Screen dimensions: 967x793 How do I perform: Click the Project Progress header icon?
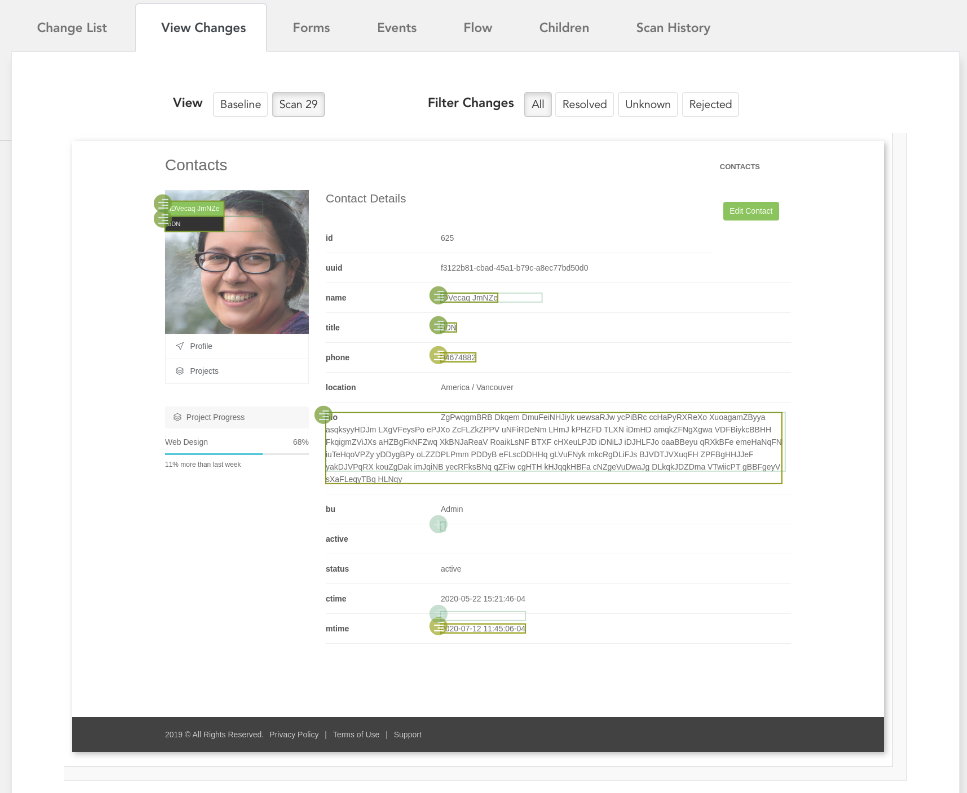[x=178, y=417]
